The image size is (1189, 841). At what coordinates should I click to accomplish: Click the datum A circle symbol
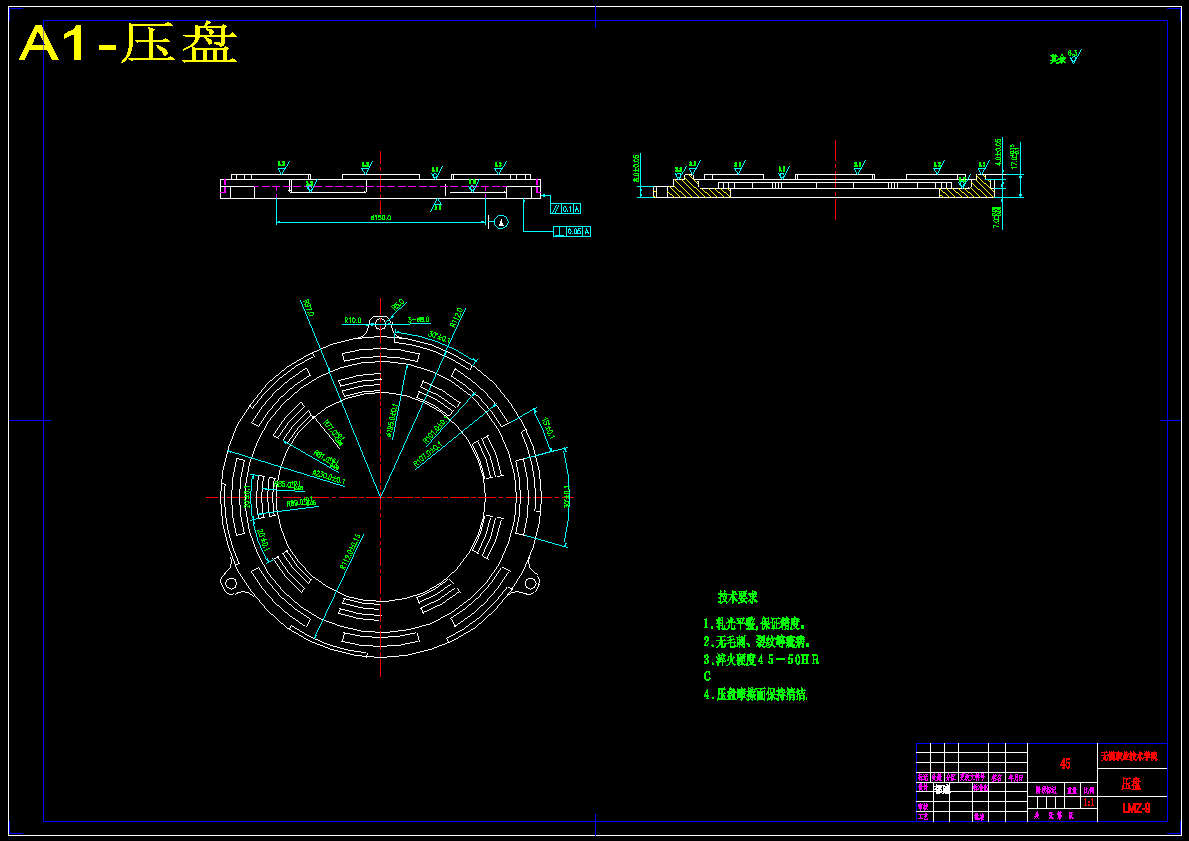tap(501, 222)
